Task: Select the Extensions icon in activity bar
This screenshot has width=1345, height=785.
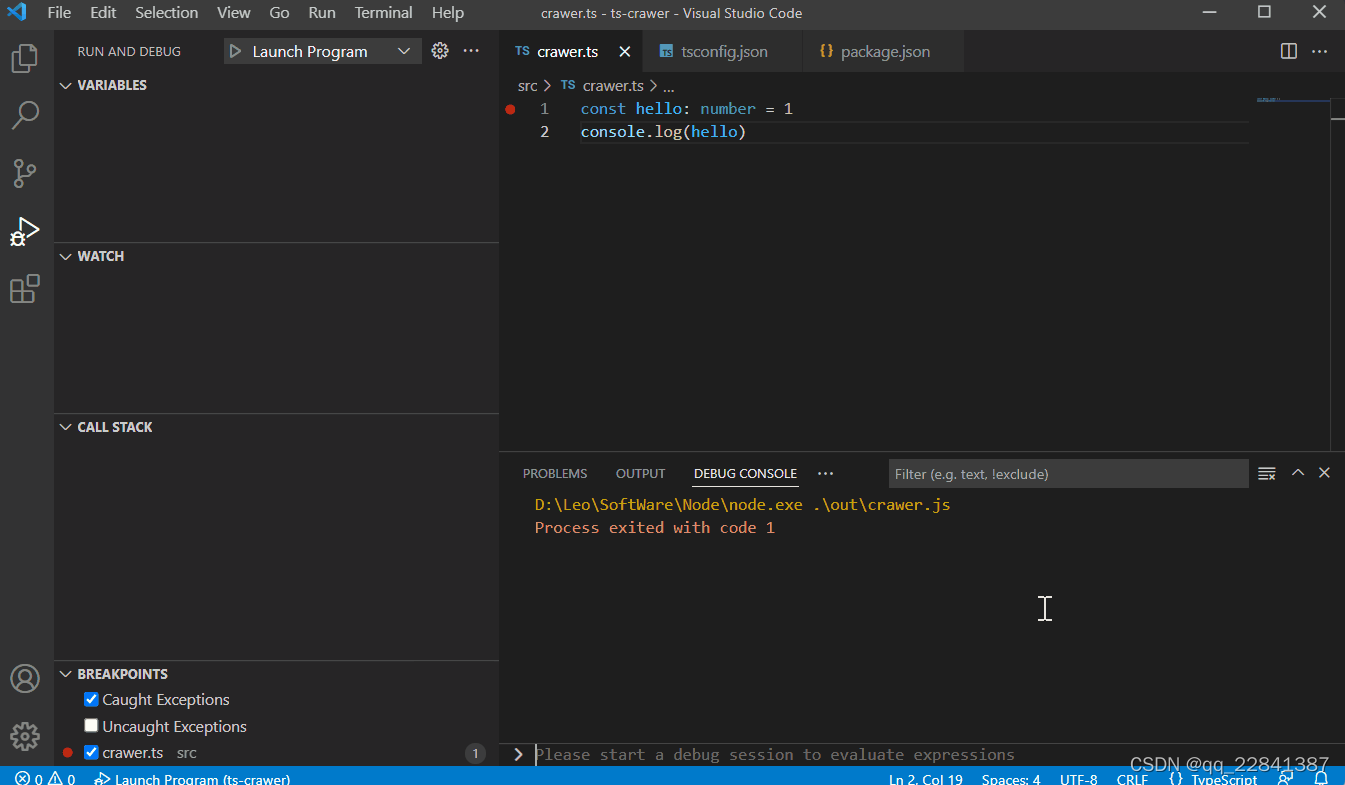Action: [x=24, y=289]
